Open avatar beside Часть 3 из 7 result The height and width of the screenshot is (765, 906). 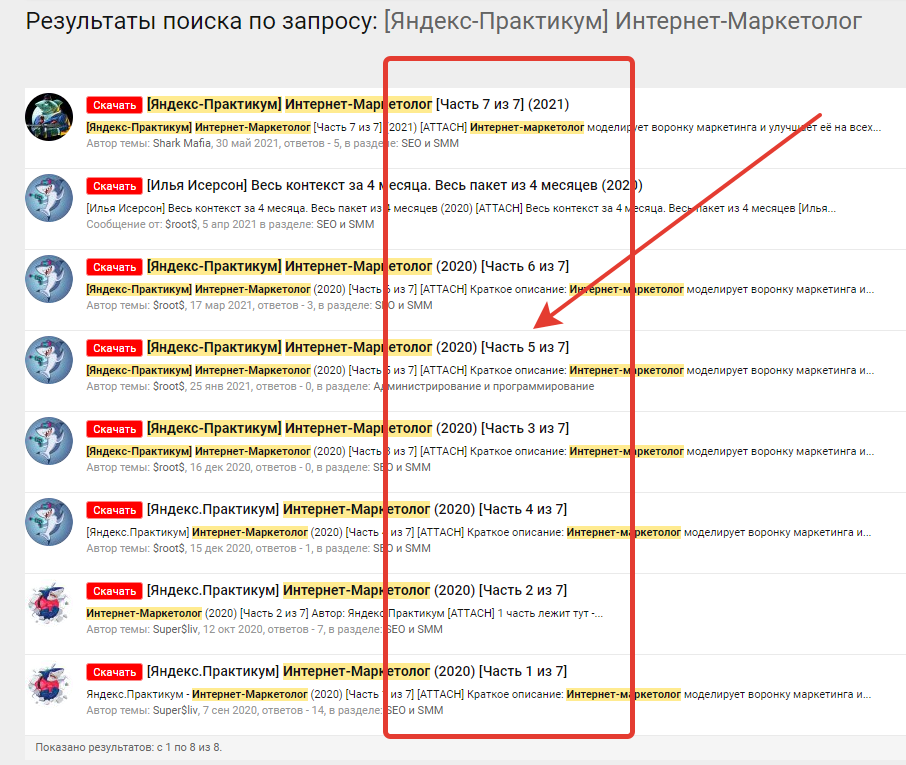49,441
